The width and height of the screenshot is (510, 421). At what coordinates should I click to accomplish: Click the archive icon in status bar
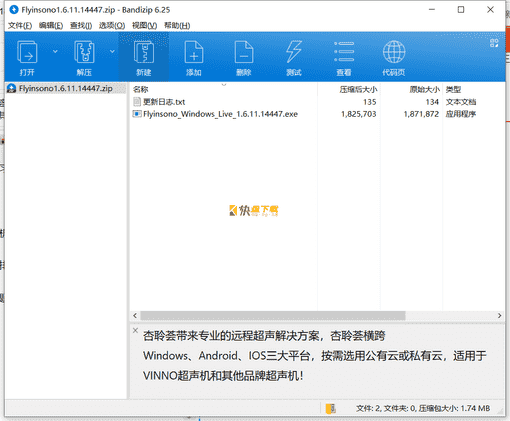331,408
